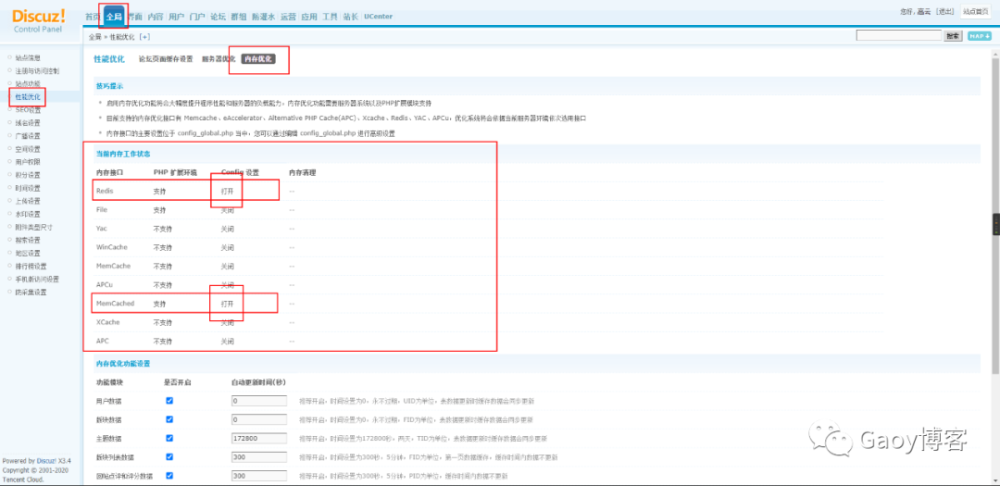This screenshot has width=1000, height=486.
Task: Open SEO设置 in the sidebar
Action: tap(28, 110)
